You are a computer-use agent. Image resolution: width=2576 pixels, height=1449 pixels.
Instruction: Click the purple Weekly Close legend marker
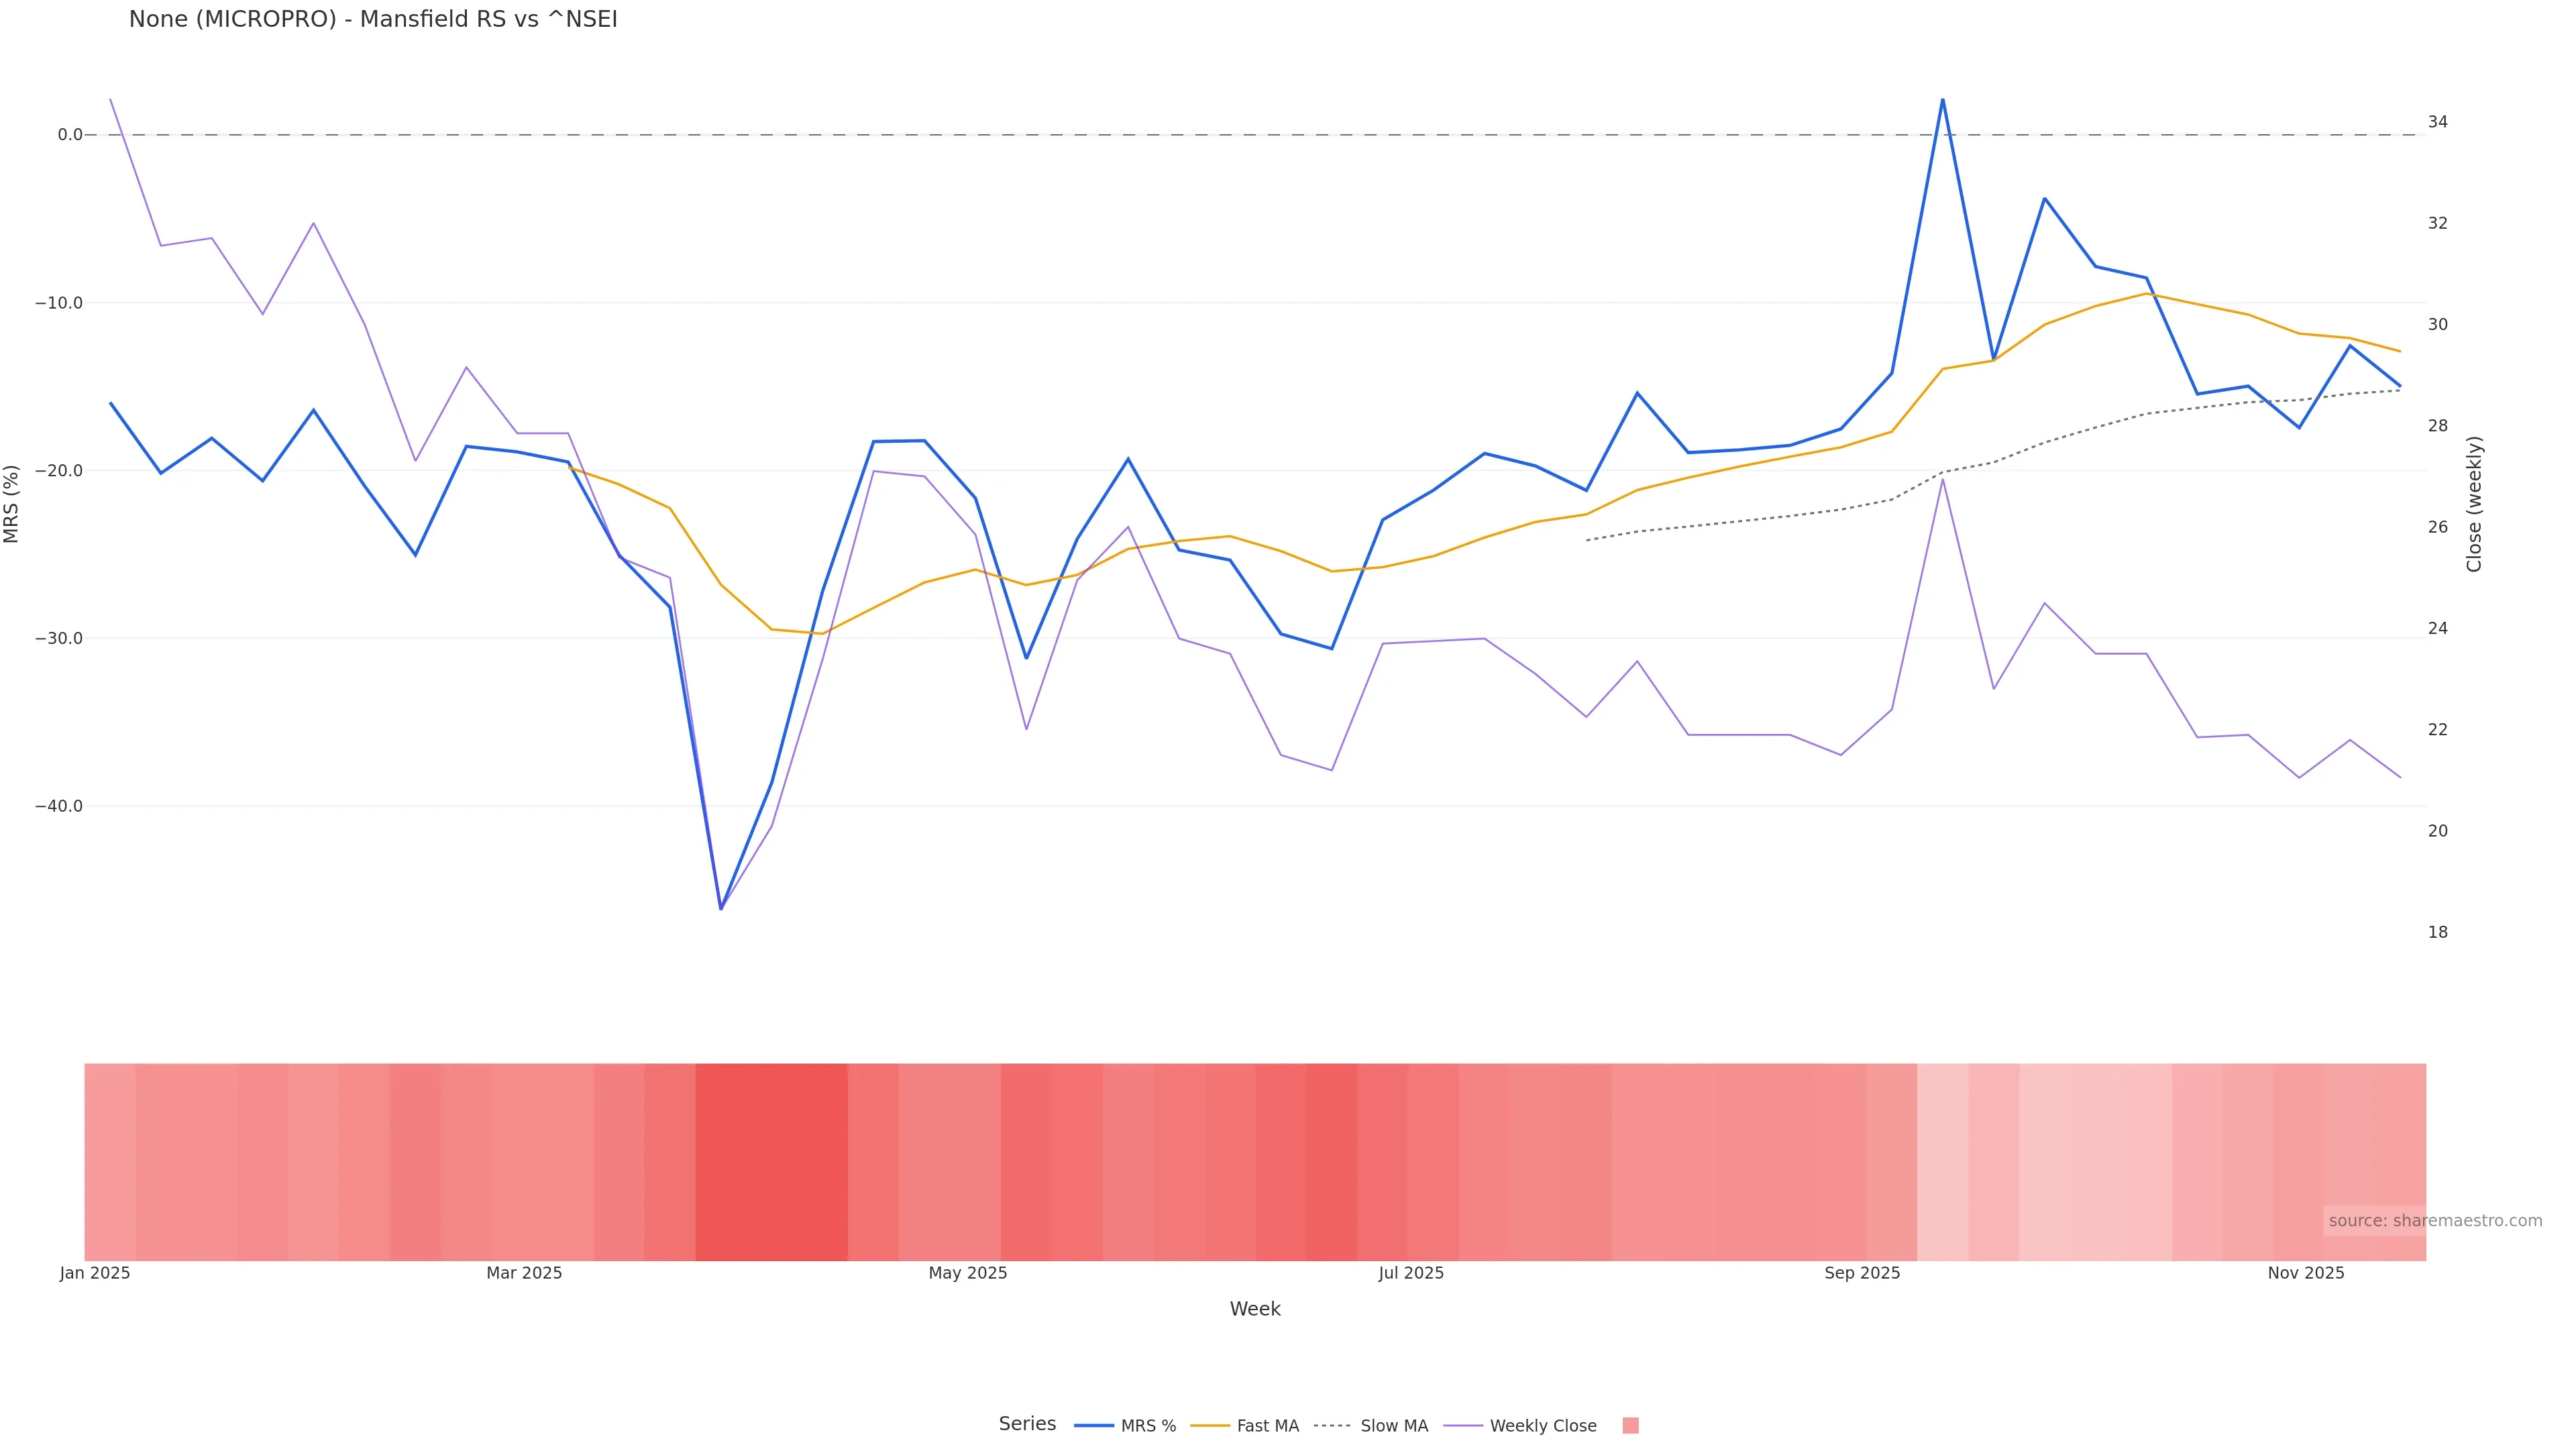click(1463, 1426)
